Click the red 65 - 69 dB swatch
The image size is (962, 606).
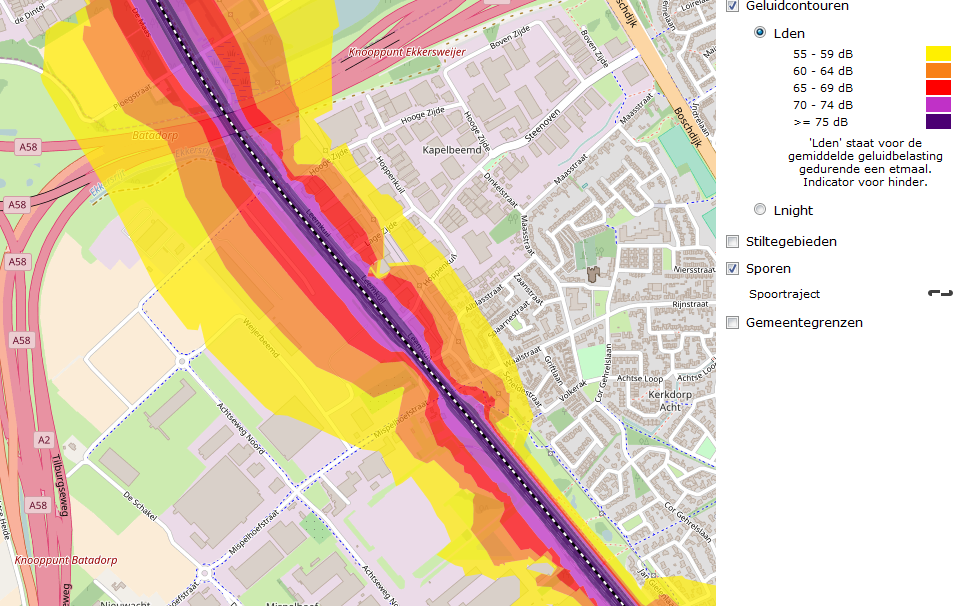[x=938, y=88]
